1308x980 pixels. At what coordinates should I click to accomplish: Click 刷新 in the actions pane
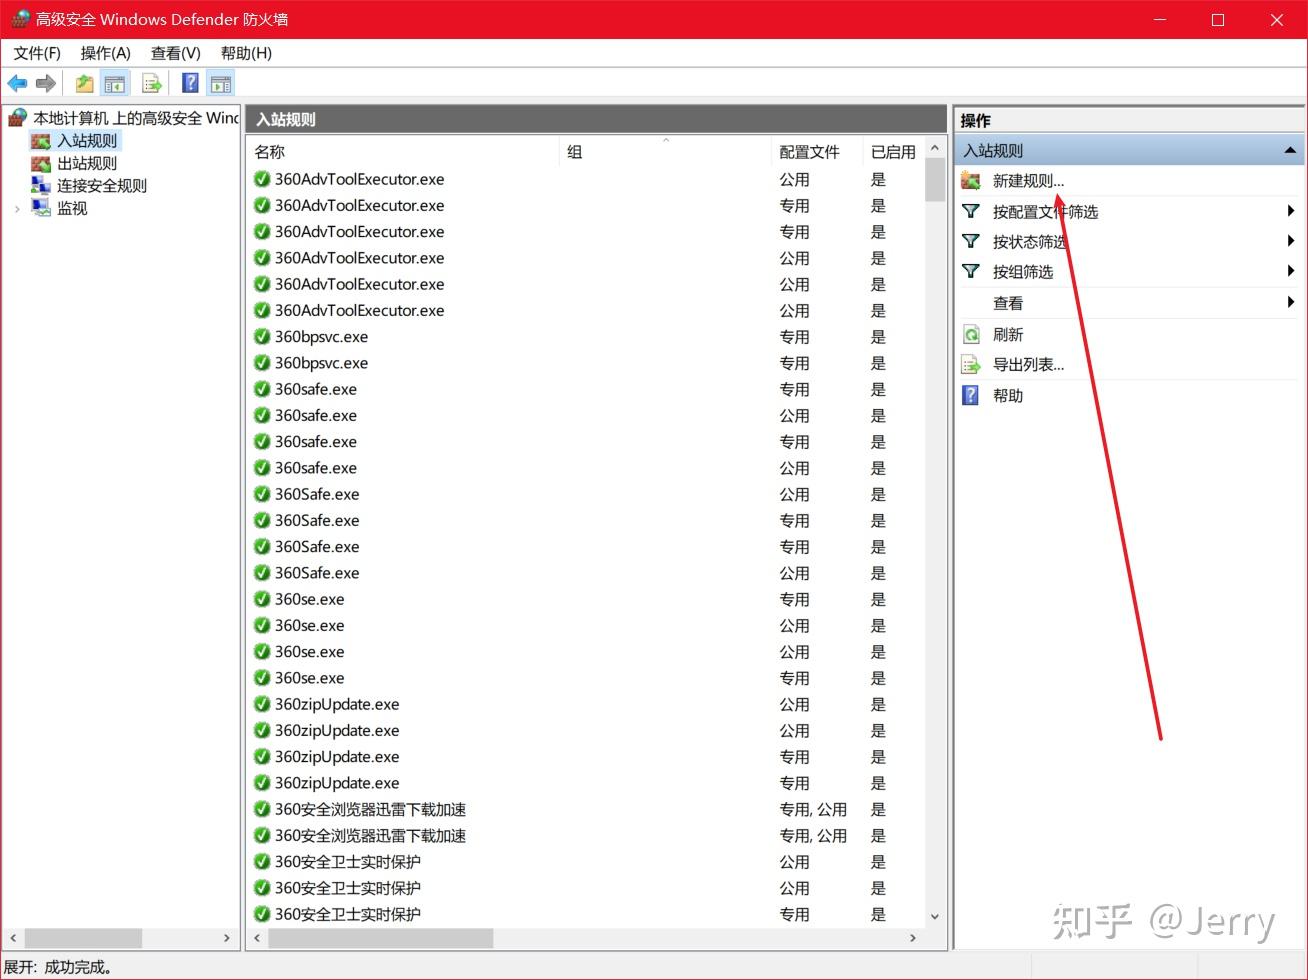click(x=1008, y=334)
